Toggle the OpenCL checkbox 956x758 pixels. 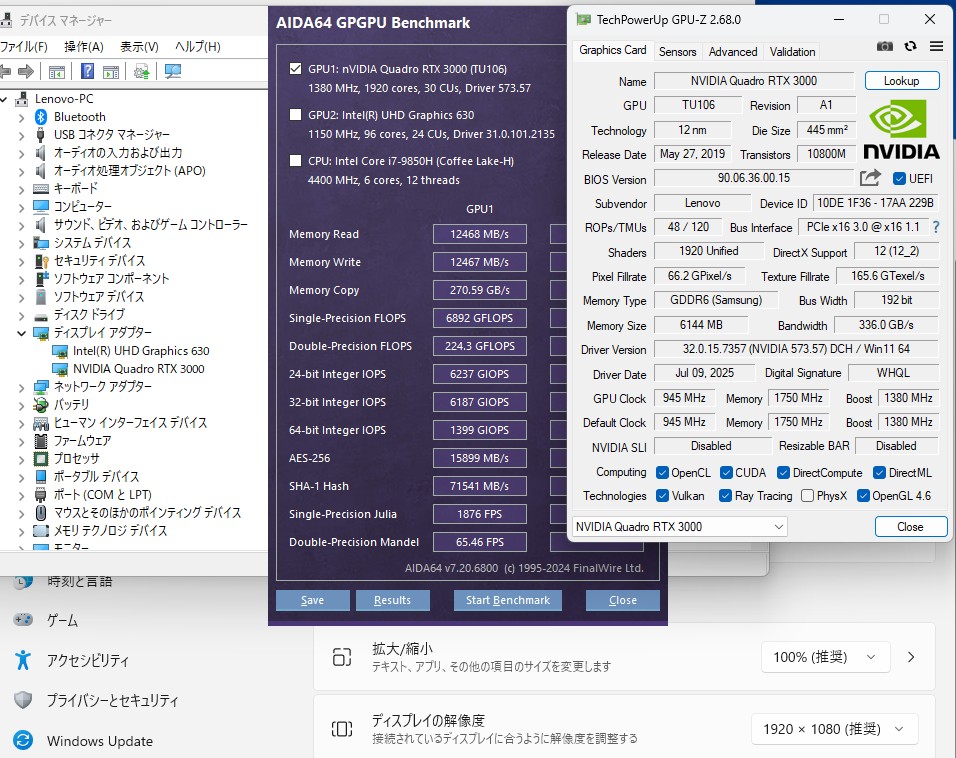pos(662,473)
